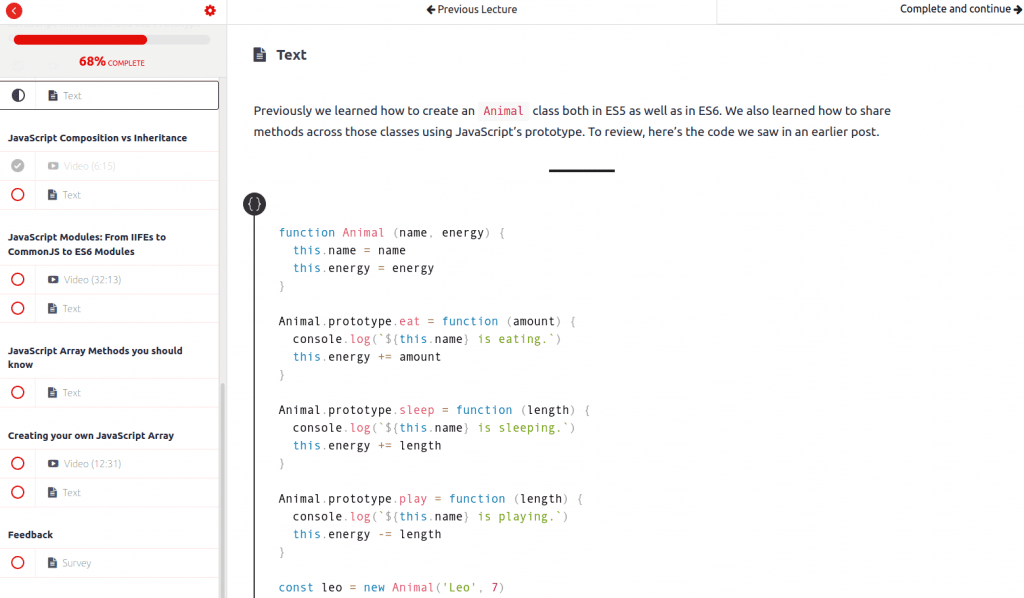Viewport: 1024px width, 598px height.
Task: Click the video icon for Video (12:31)
Action: point(53,464)
